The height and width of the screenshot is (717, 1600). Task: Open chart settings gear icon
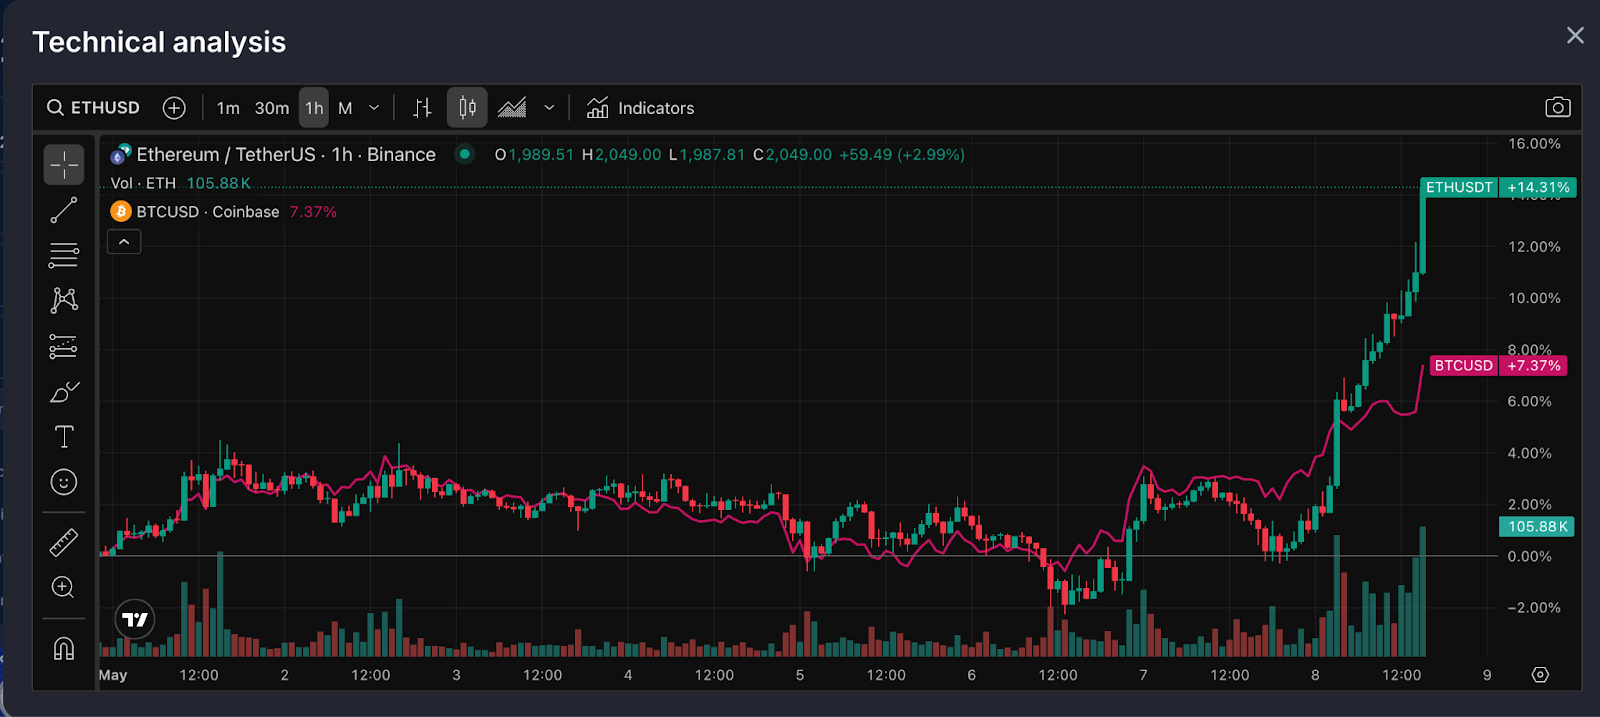click(1540, 675)
